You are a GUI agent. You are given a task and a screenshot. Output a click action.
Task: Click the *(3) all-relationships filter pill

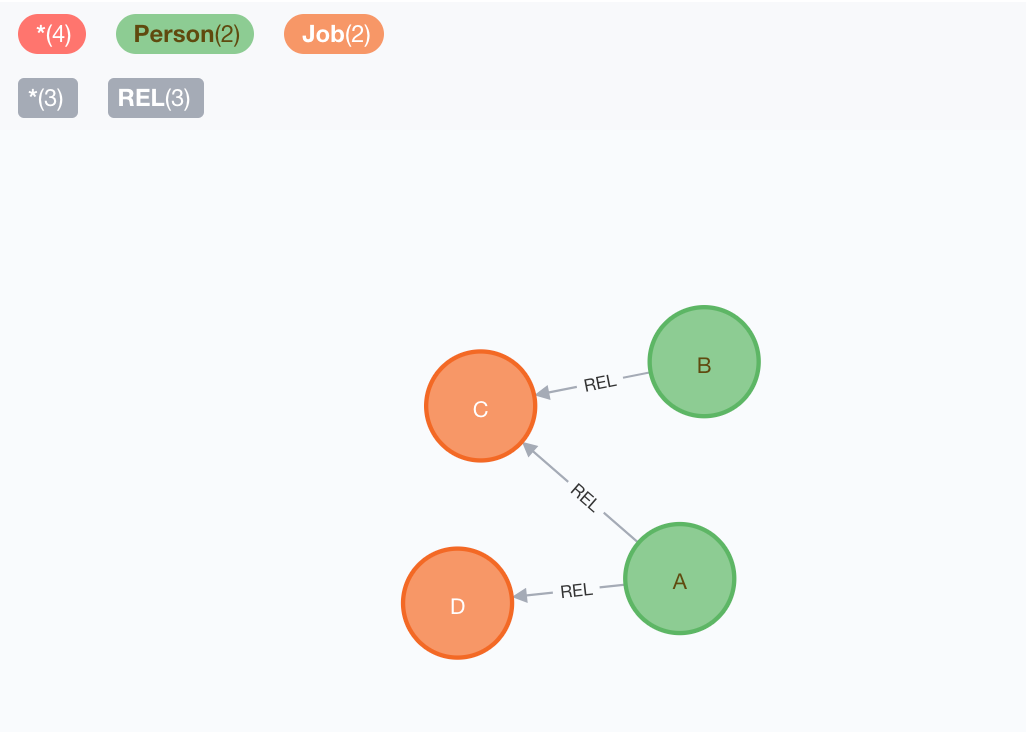[x=47, y=97]
